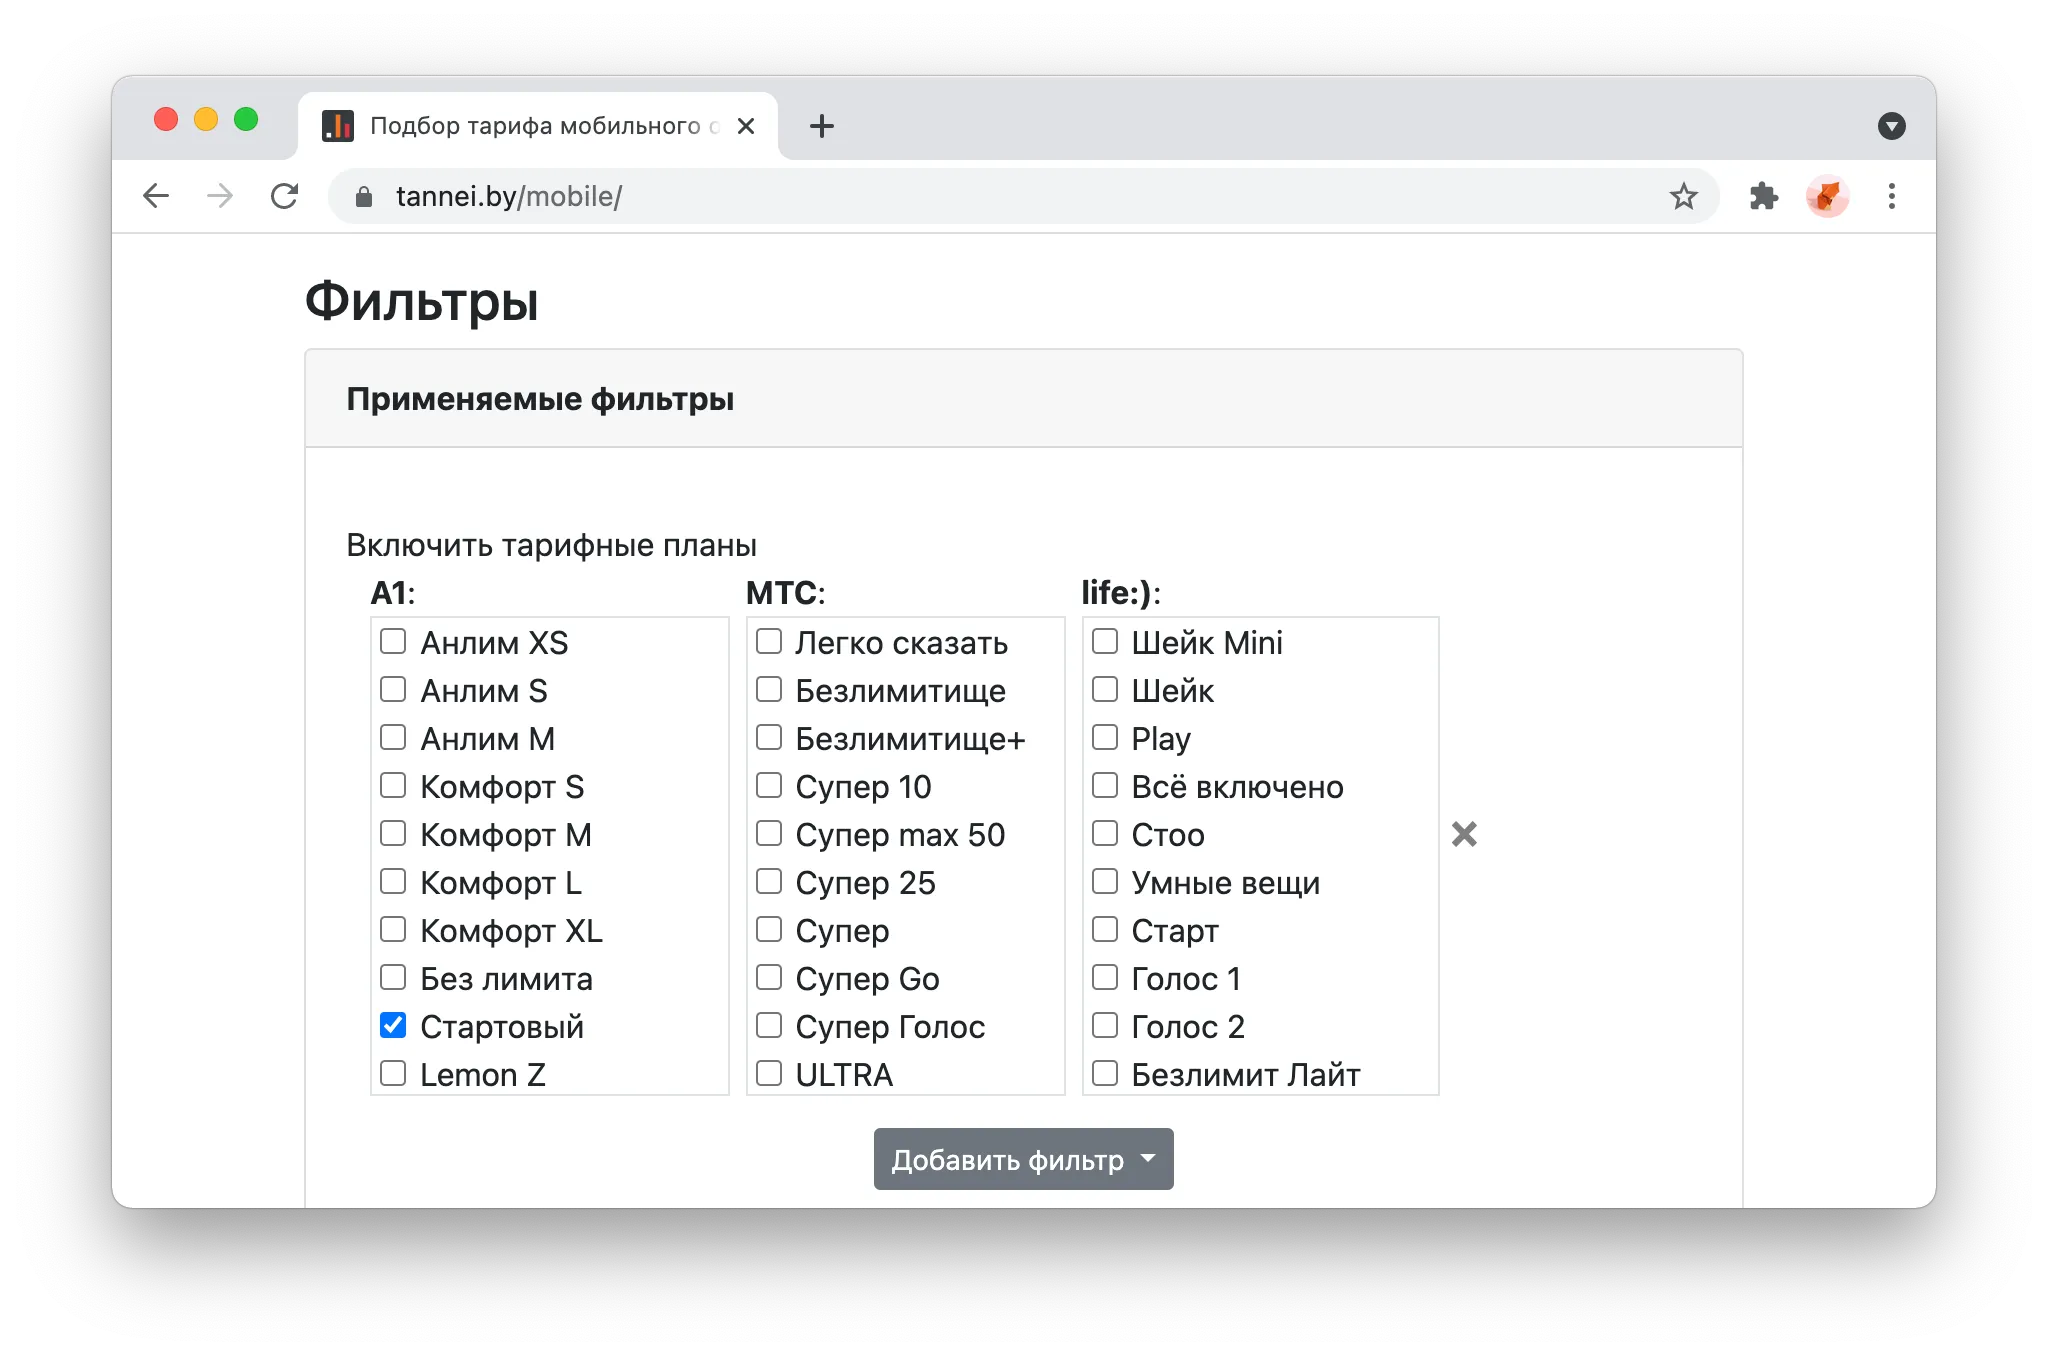
Task: Click the Включить тарифные планы label
Action: 551,545
